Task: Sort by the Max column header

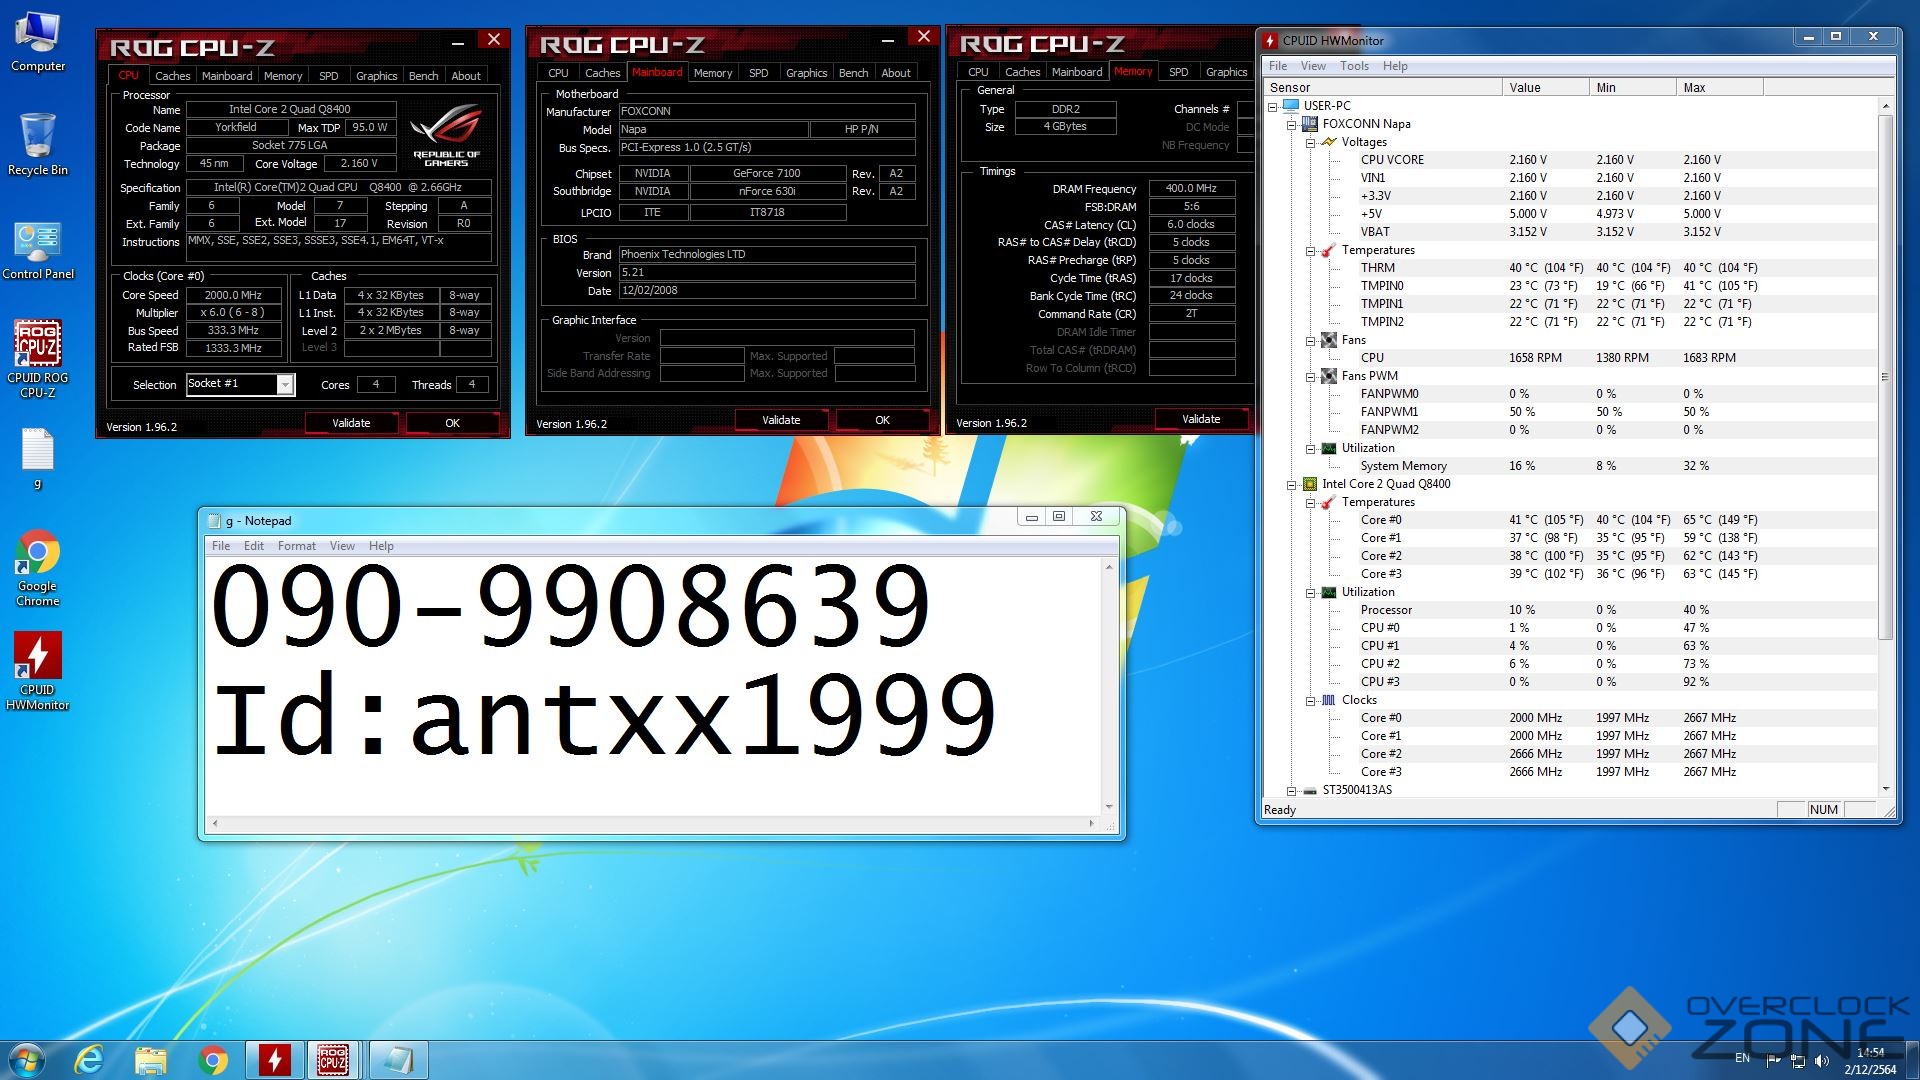Action: pos(1719,88)
